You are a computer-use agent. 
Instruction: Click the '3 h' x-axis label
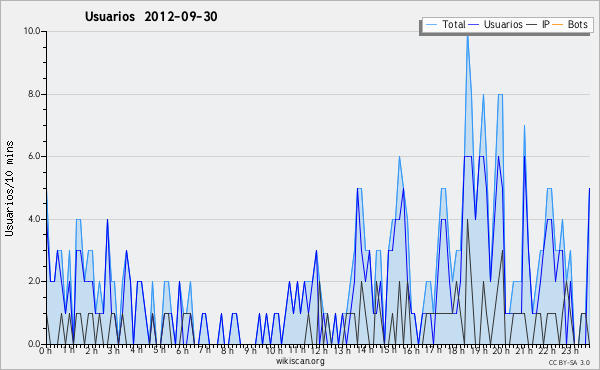click(114, 351)
